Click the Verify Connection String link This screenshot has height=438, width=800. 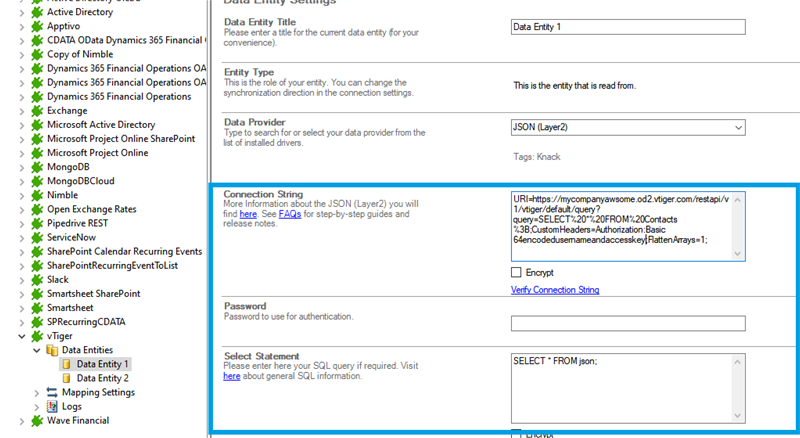(555, 290)
